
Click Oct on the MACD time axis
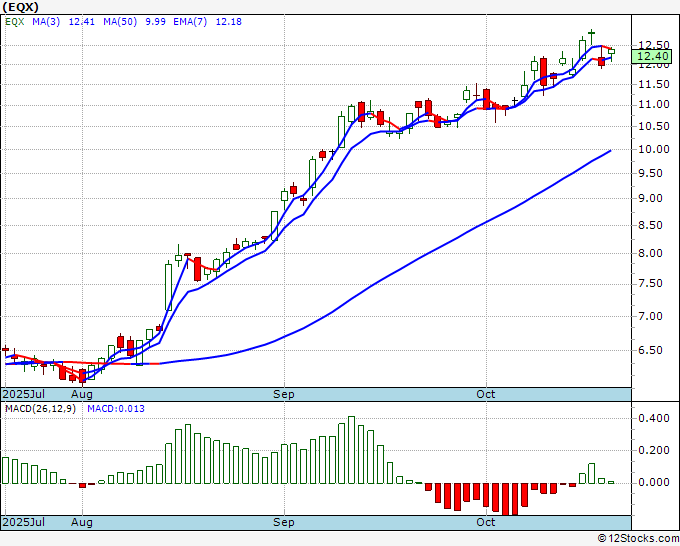click(486, 522)
